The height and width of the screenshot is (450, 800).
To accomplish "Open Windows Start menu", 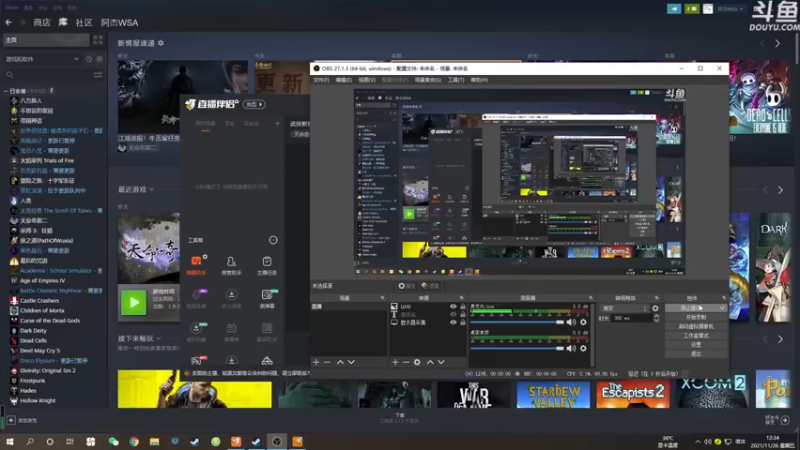I will (10, 441).
